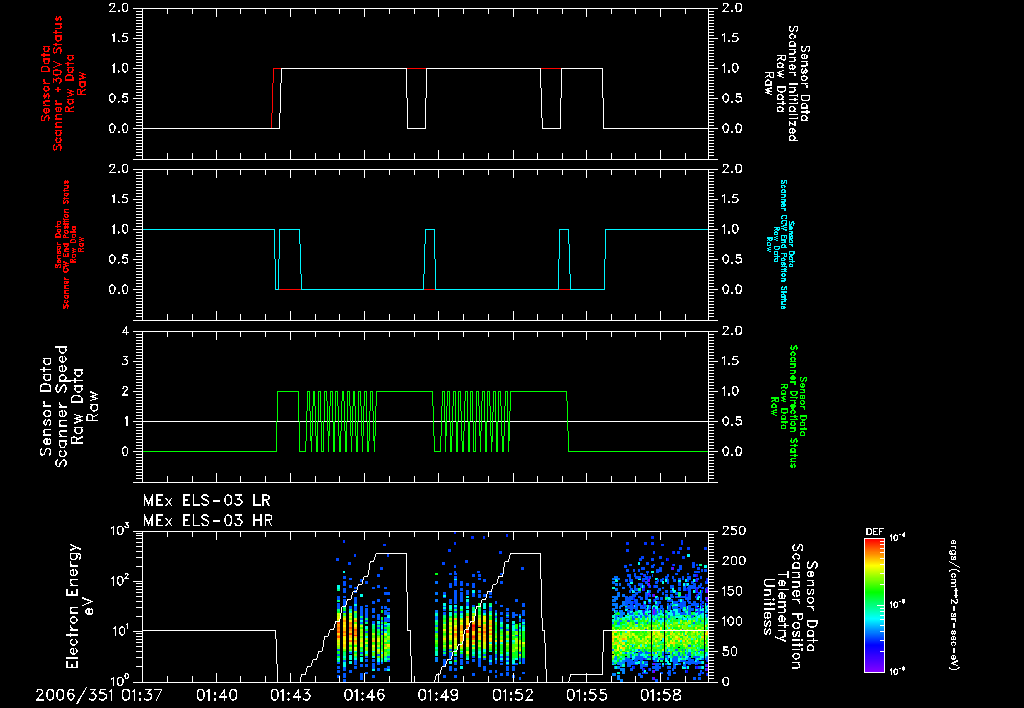
Task: Click the 10^-6 color bar bottom label
Action: (897, 670)
